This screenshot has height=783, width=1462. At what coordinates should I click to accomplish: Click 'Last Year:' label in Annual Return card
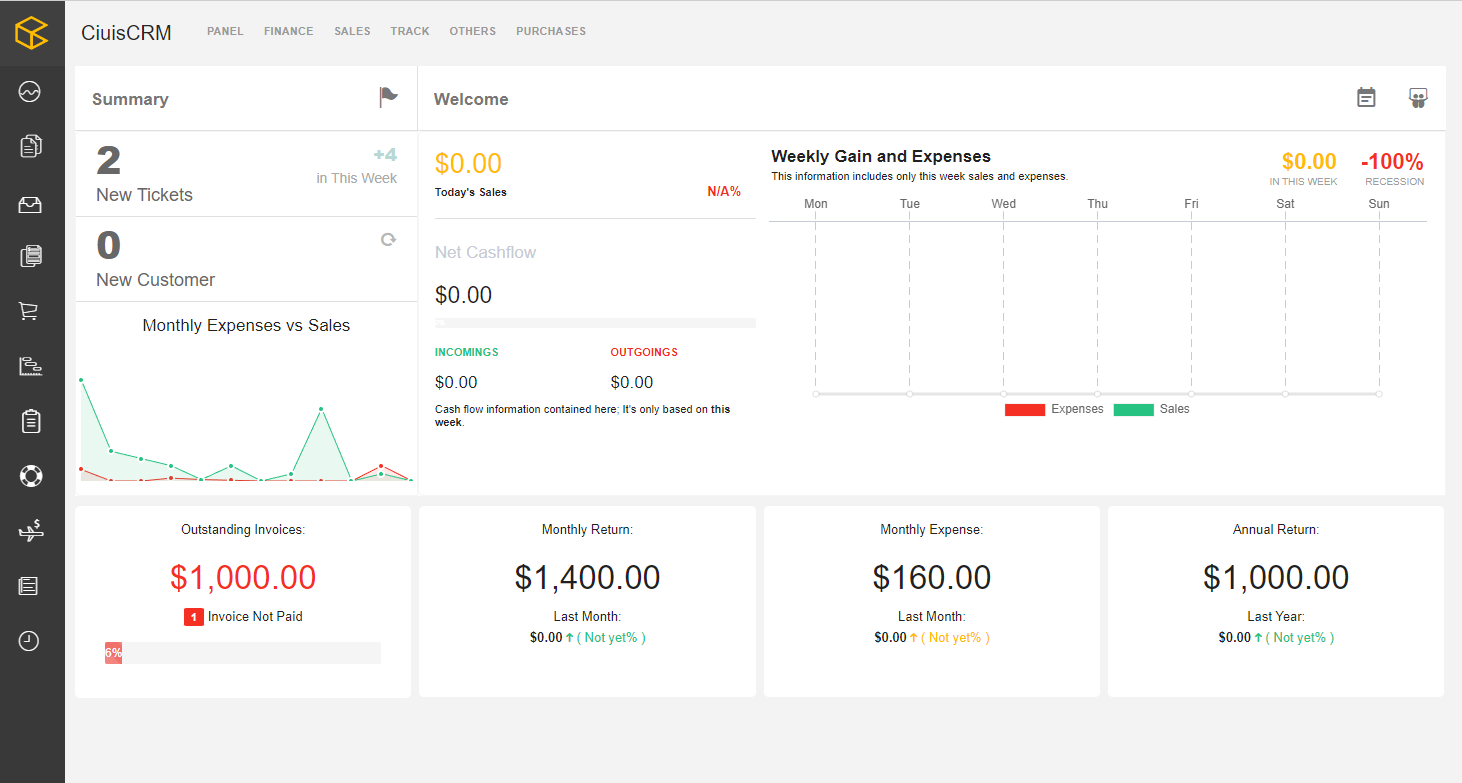(x=1276, y=617)
